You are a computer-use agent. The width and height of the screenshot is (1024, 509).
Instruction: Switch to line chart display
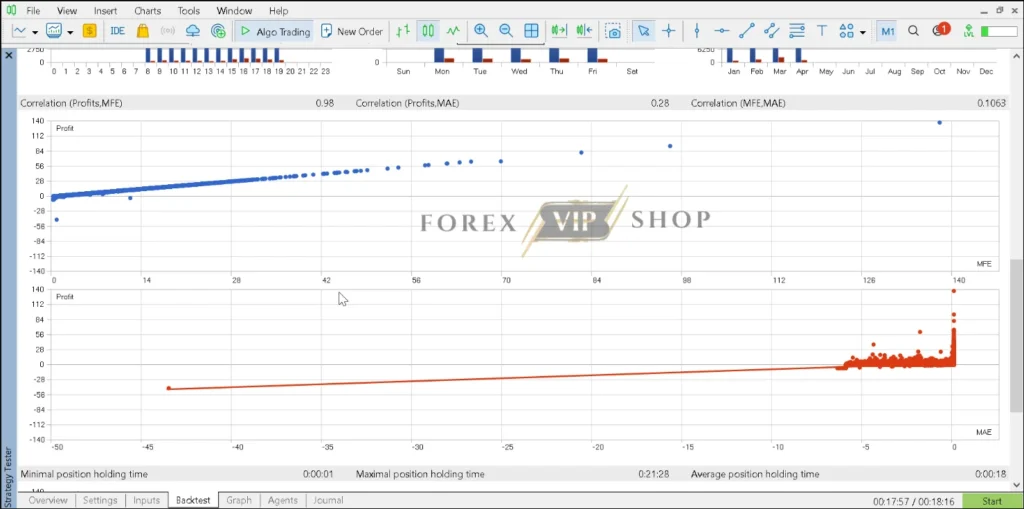[x=453, y=31]
